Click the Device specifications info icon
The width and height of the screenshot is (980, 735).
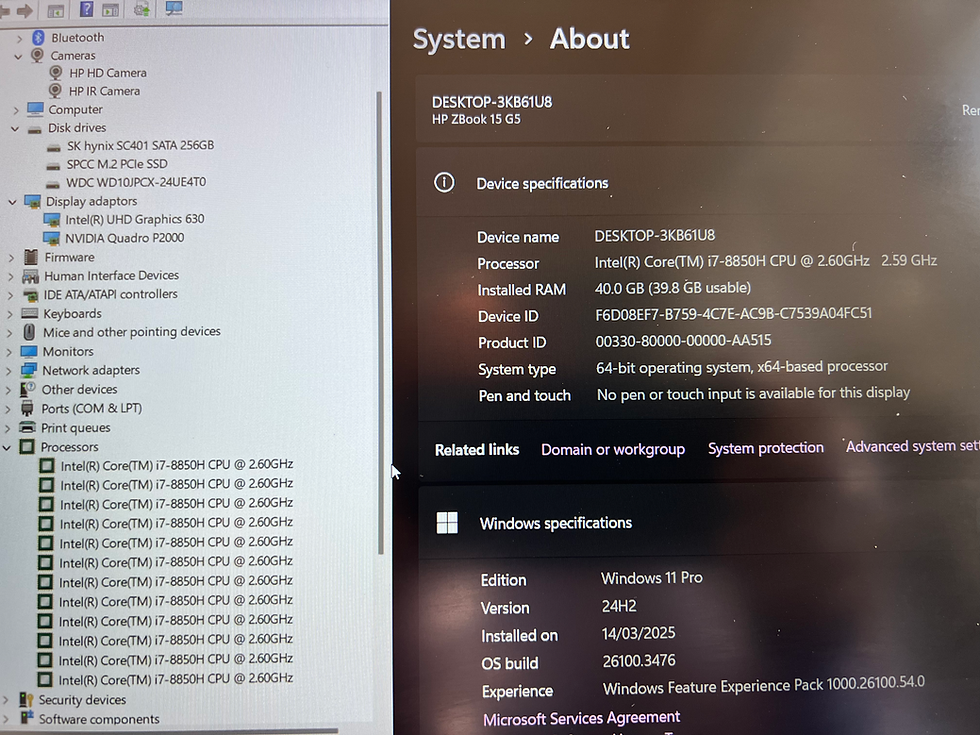pyautogui.click(x=444, y=182)
